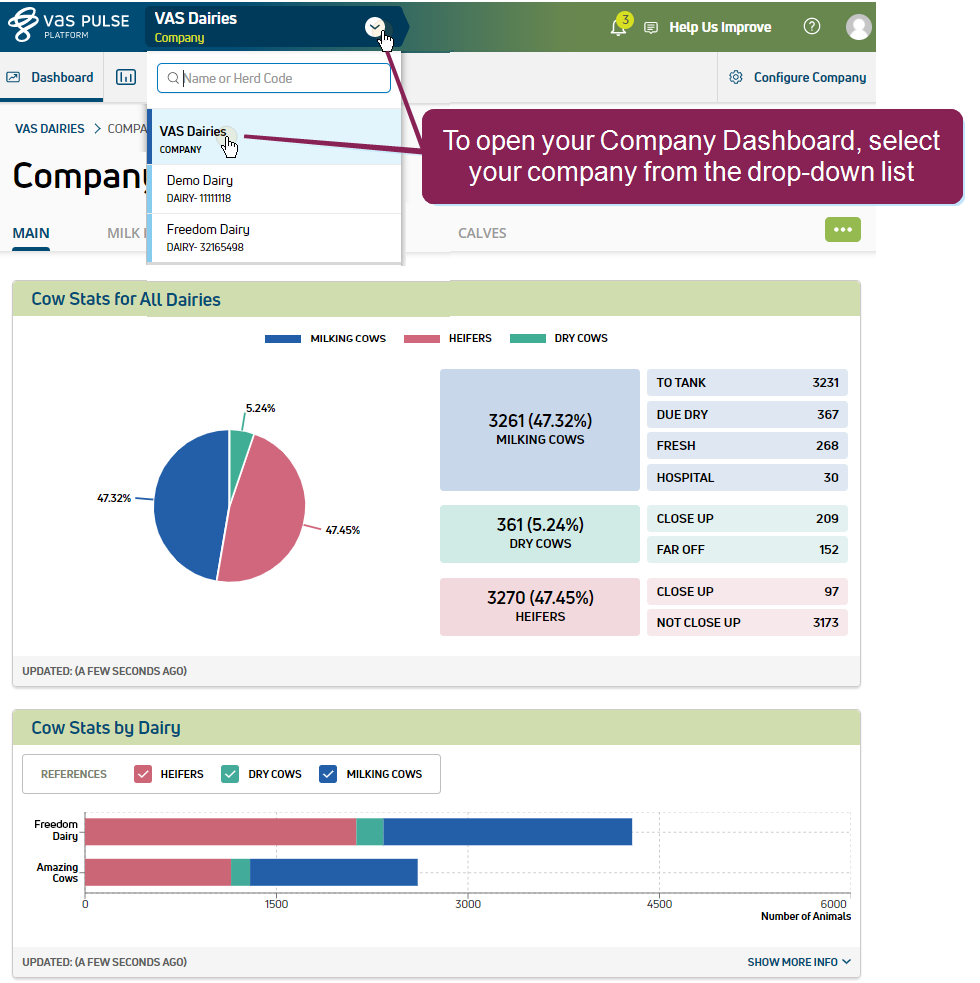This screenshot has height=983, width=980.
Task: Click the blue Milking Cows legend swatch
Action: pos(283,339)
